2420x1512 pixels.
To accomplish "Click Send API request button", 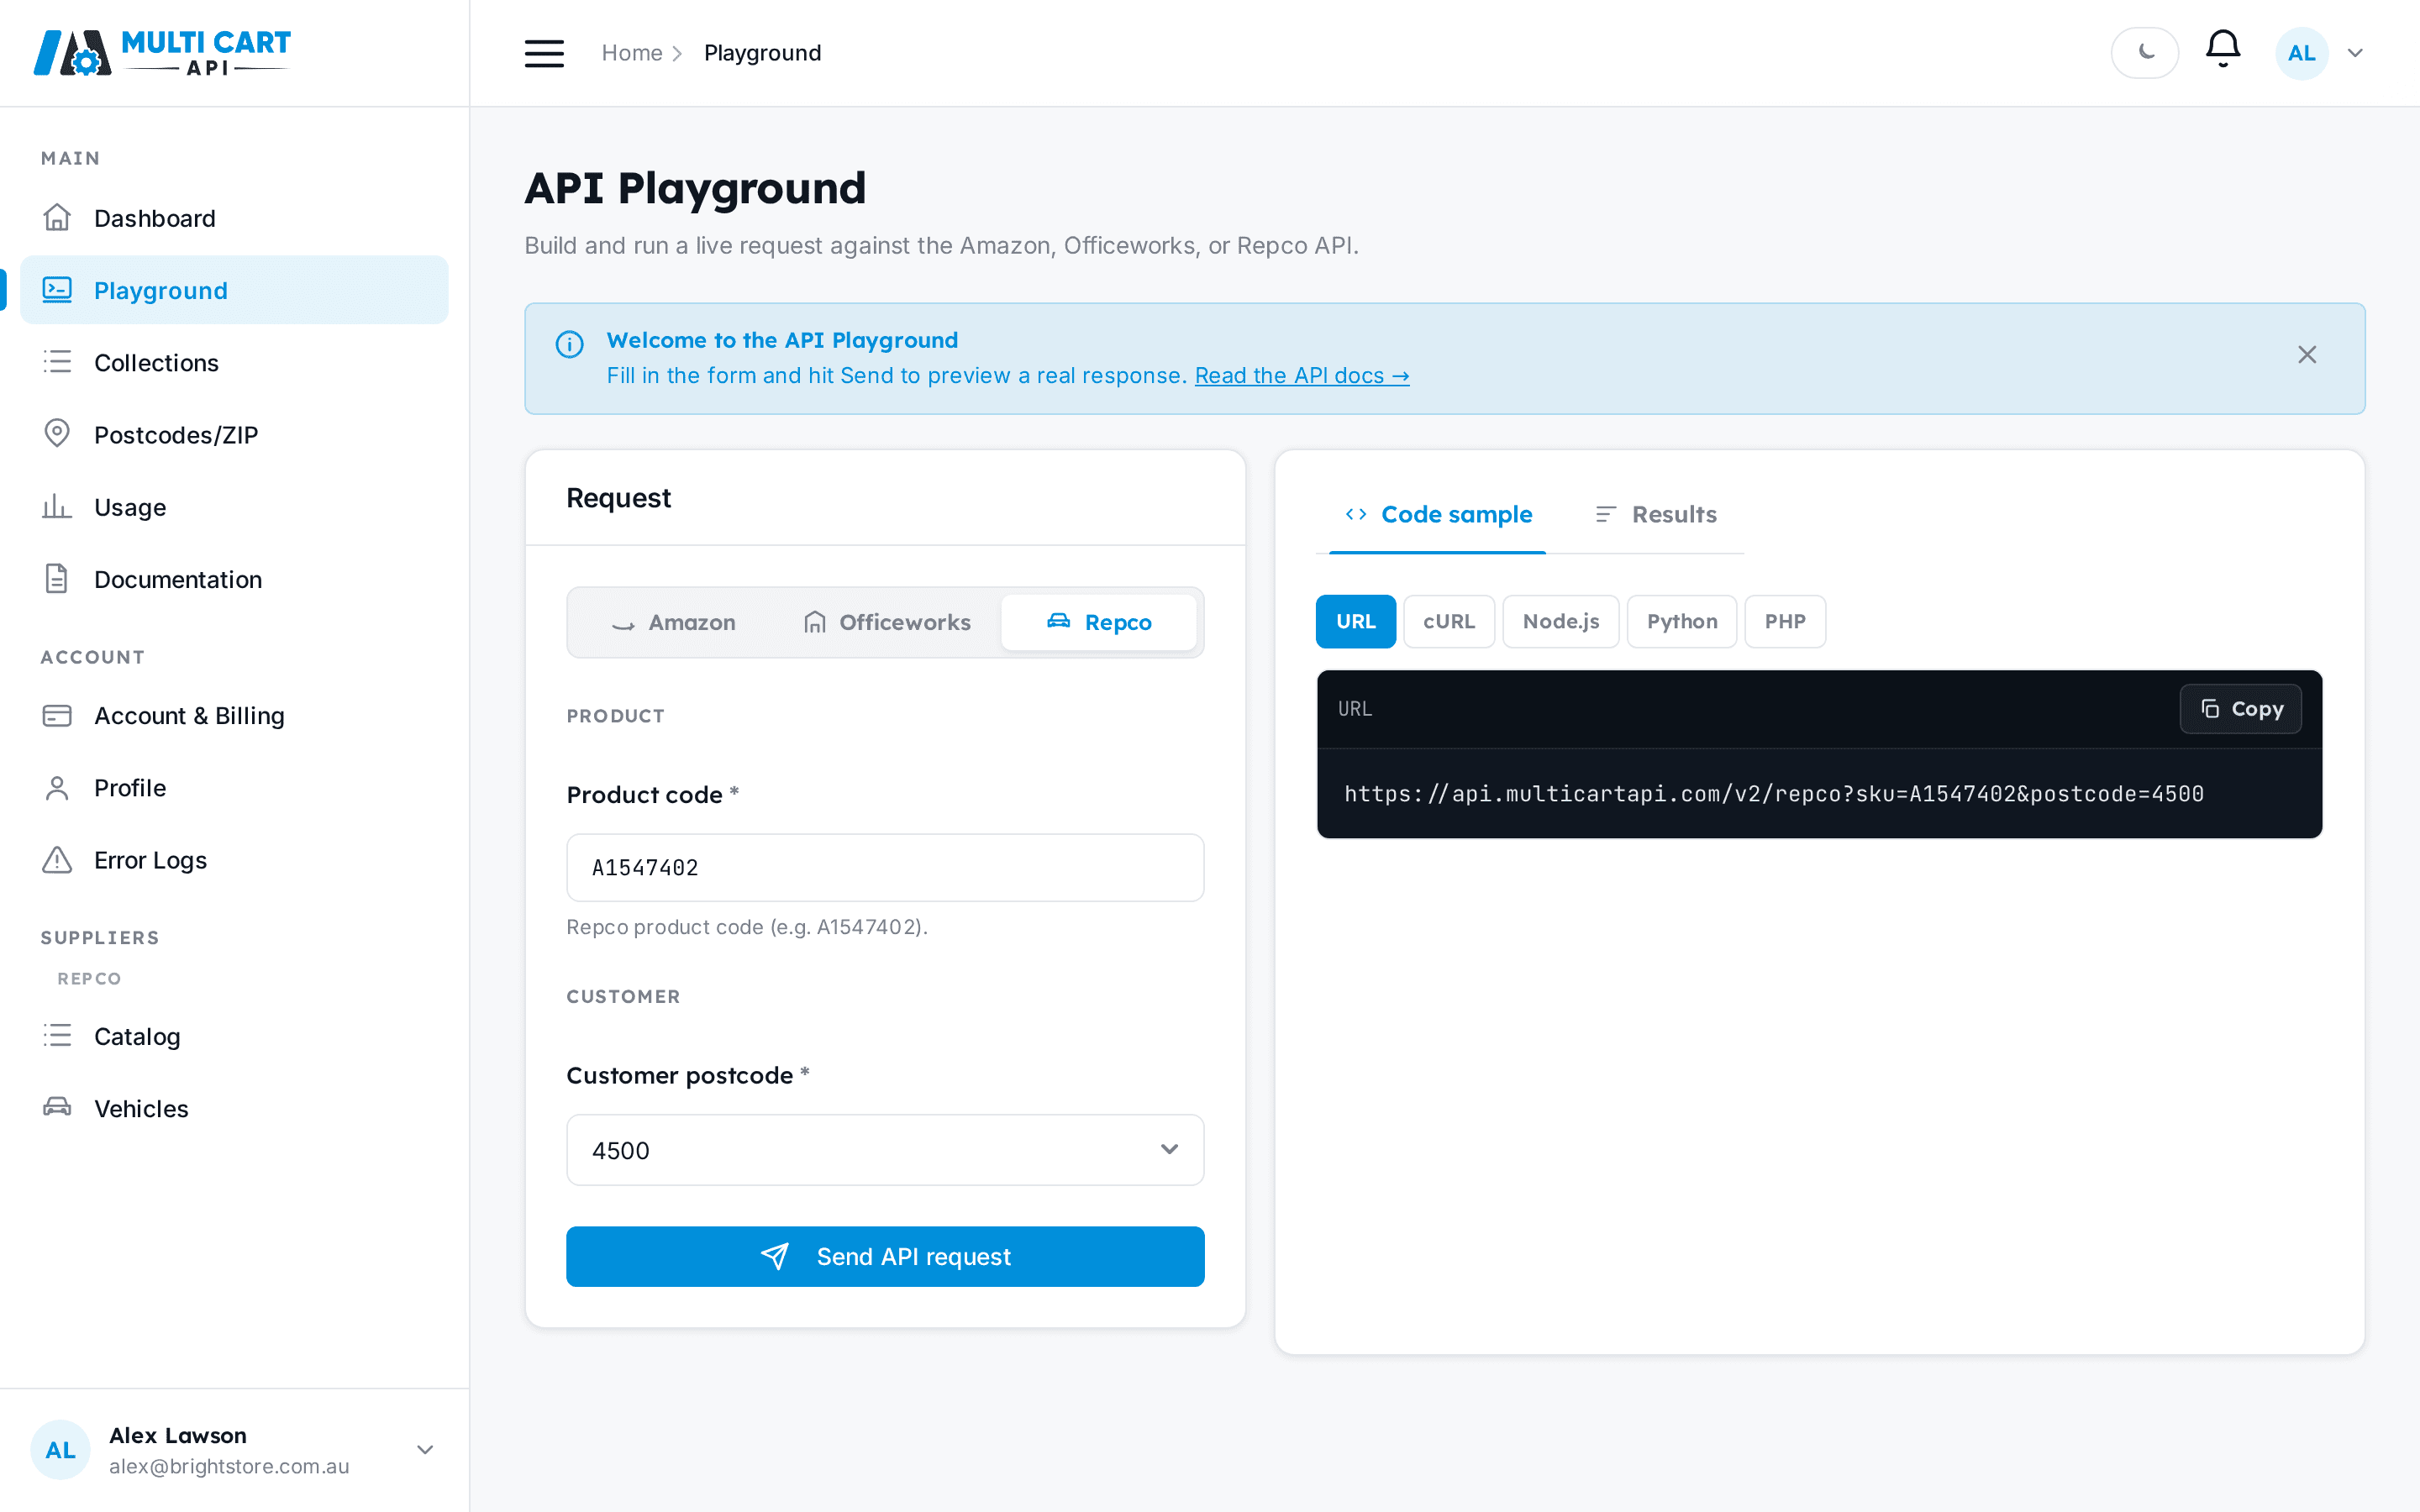I will 885,1256.
